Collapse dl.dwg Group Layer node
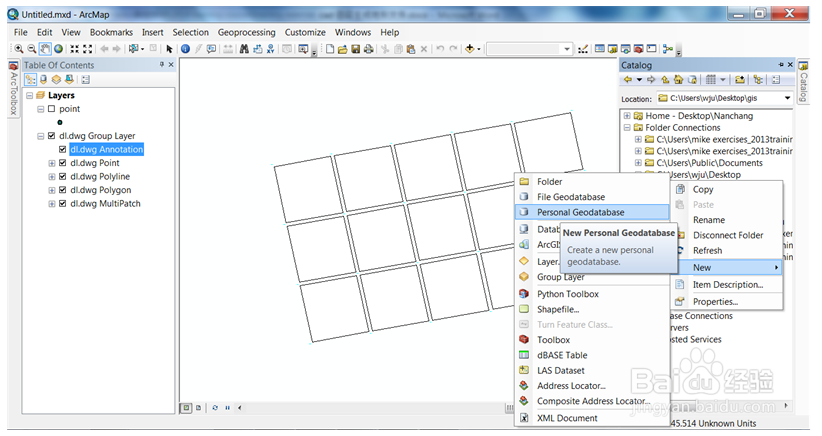The height and width of the screenshot is (436, 822). (40, 136)
